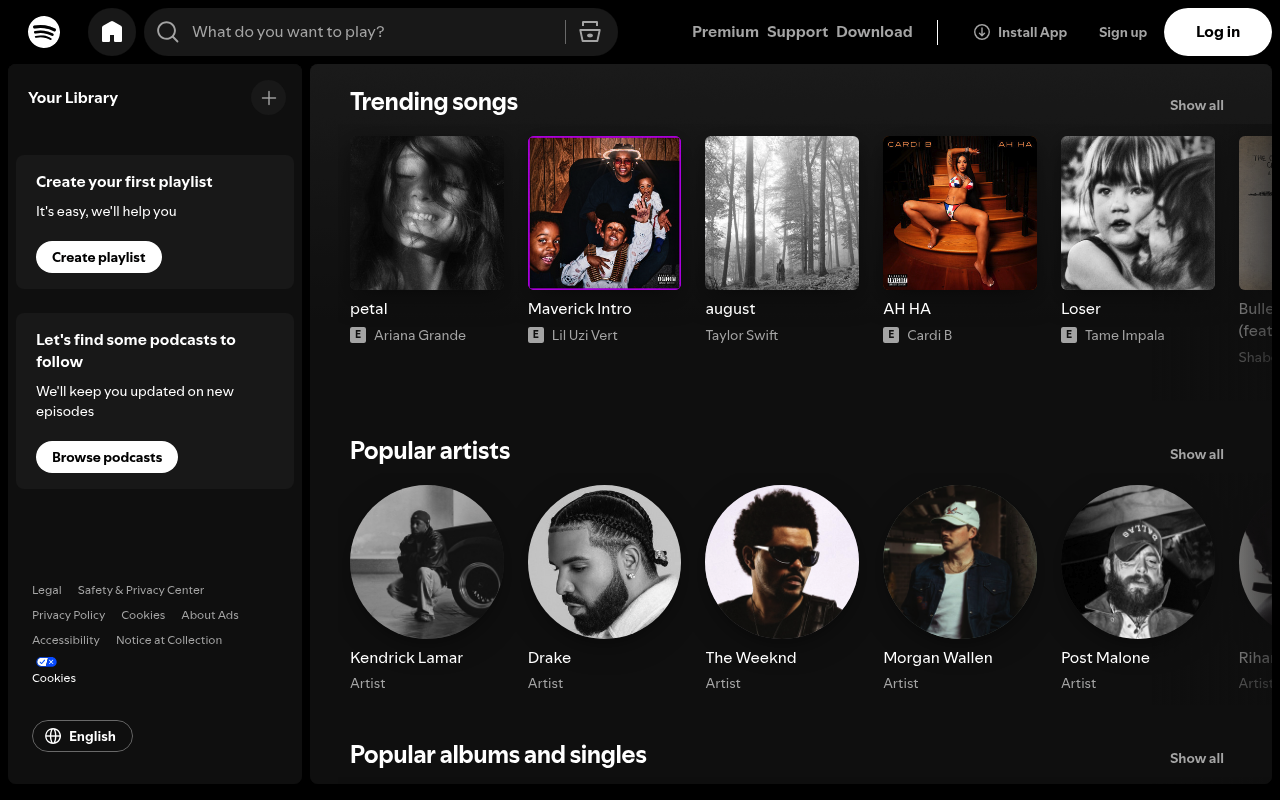Click the Spotify logo icon
Image resolution: width=1280 pixels, height=800 pixels.
(44, 32)
